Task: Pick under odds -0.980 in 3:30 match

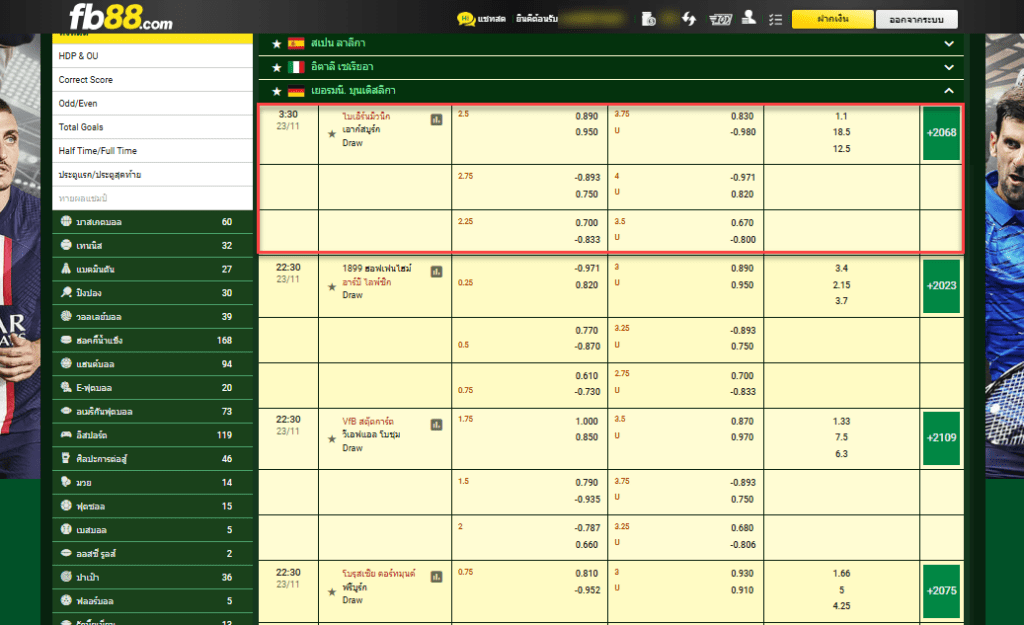Action: pyautogui.click(x=743, y=132)
